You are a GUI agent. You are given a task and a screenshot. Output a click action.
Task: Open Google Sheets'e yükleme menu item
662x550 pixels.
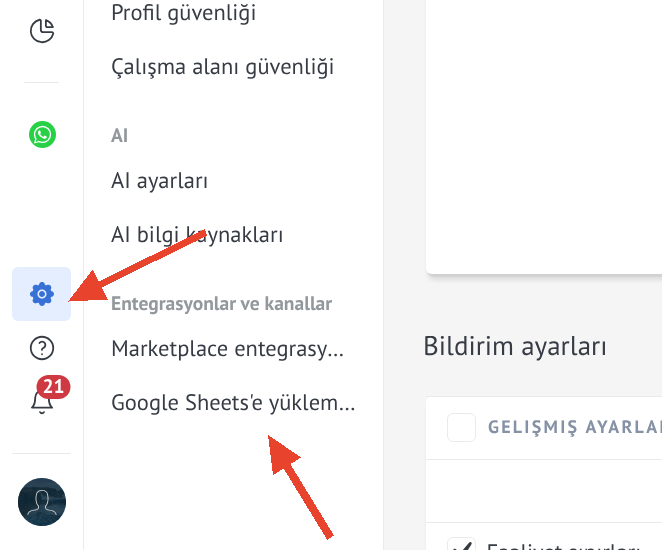(x=233, y=403)
